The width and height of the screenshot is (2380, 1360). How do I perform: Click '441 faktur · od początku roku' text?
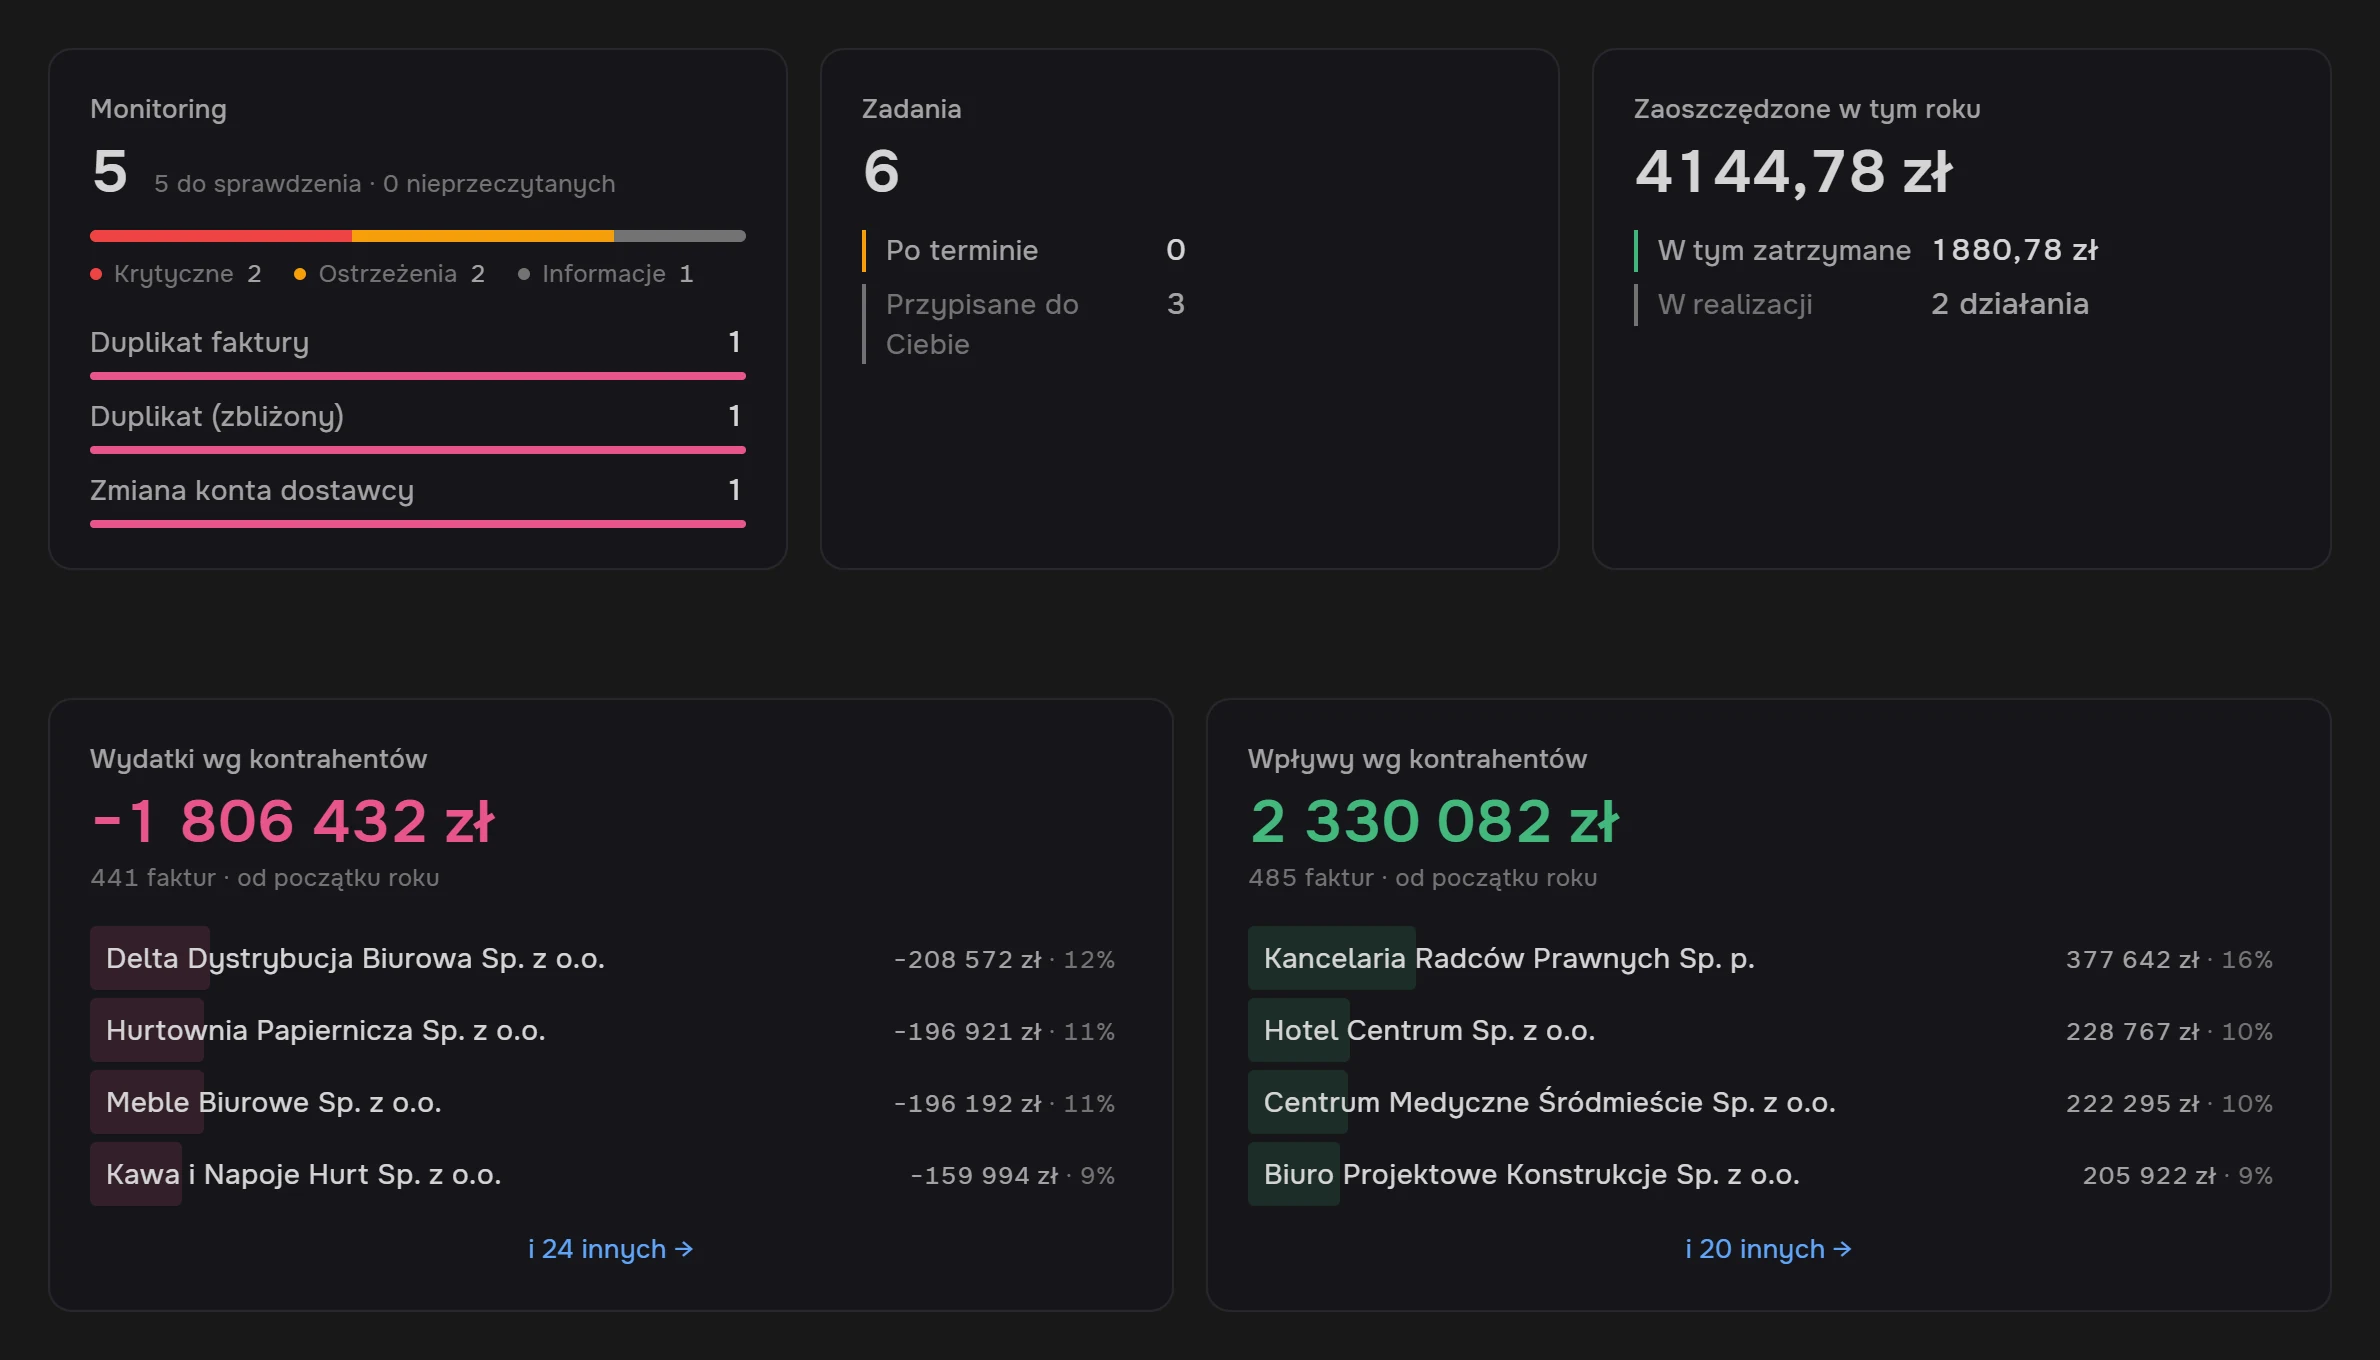coord(265,878)
